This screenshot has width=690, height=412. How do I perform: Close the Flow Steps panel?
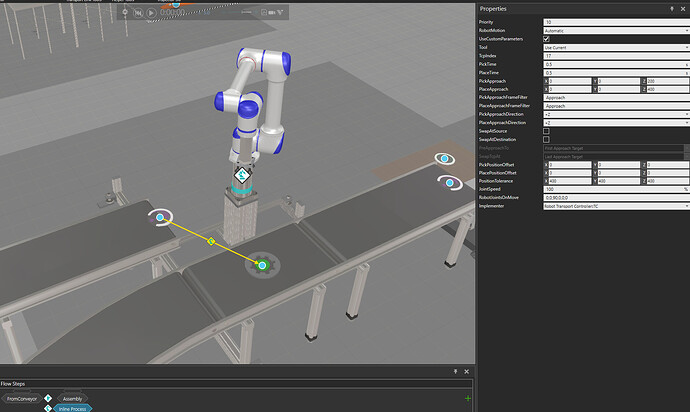[466, 372]
